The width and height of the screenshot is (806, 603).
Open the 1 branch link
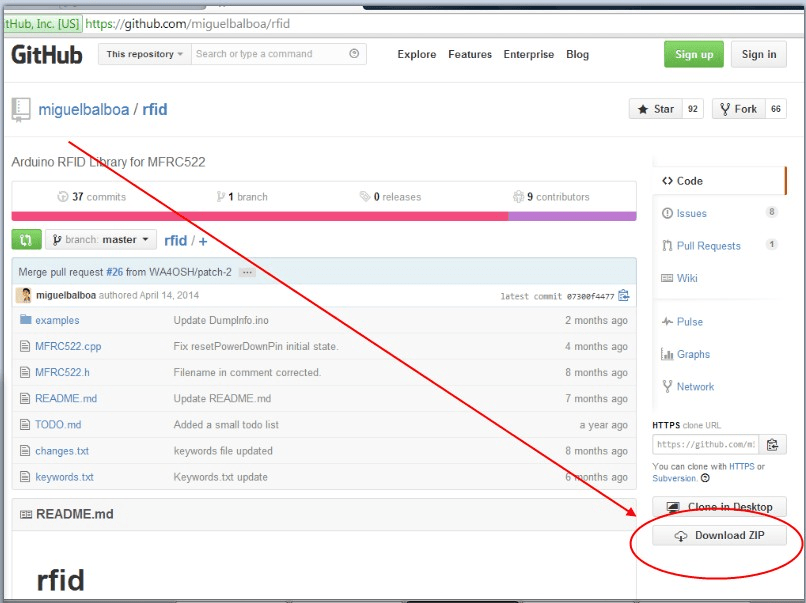(242, 196)
